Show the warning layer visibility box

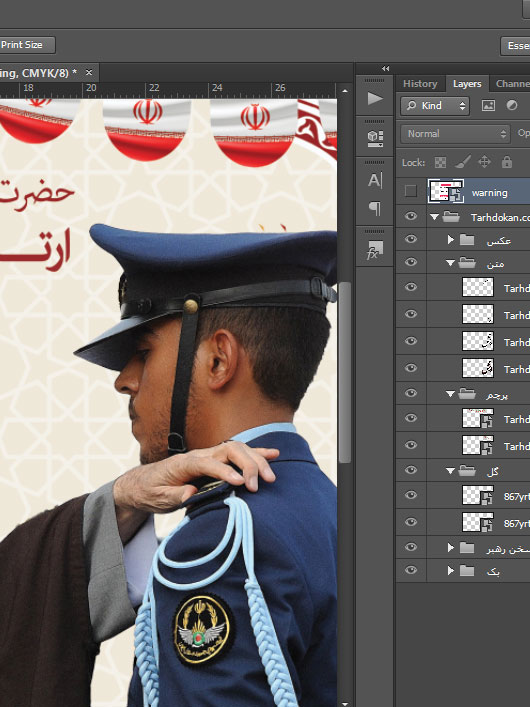(410, 191)
